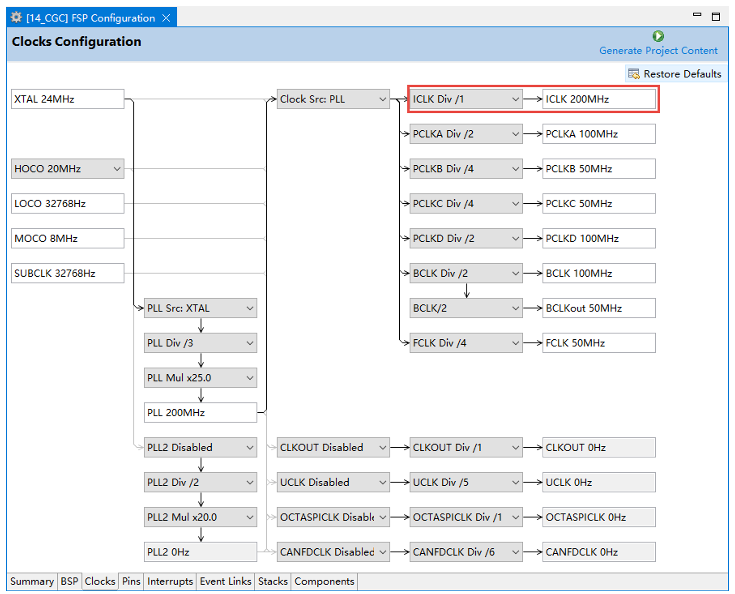Click the gear icon on FSP Configuration tab
735x594 pixels.
pos(16,18)
